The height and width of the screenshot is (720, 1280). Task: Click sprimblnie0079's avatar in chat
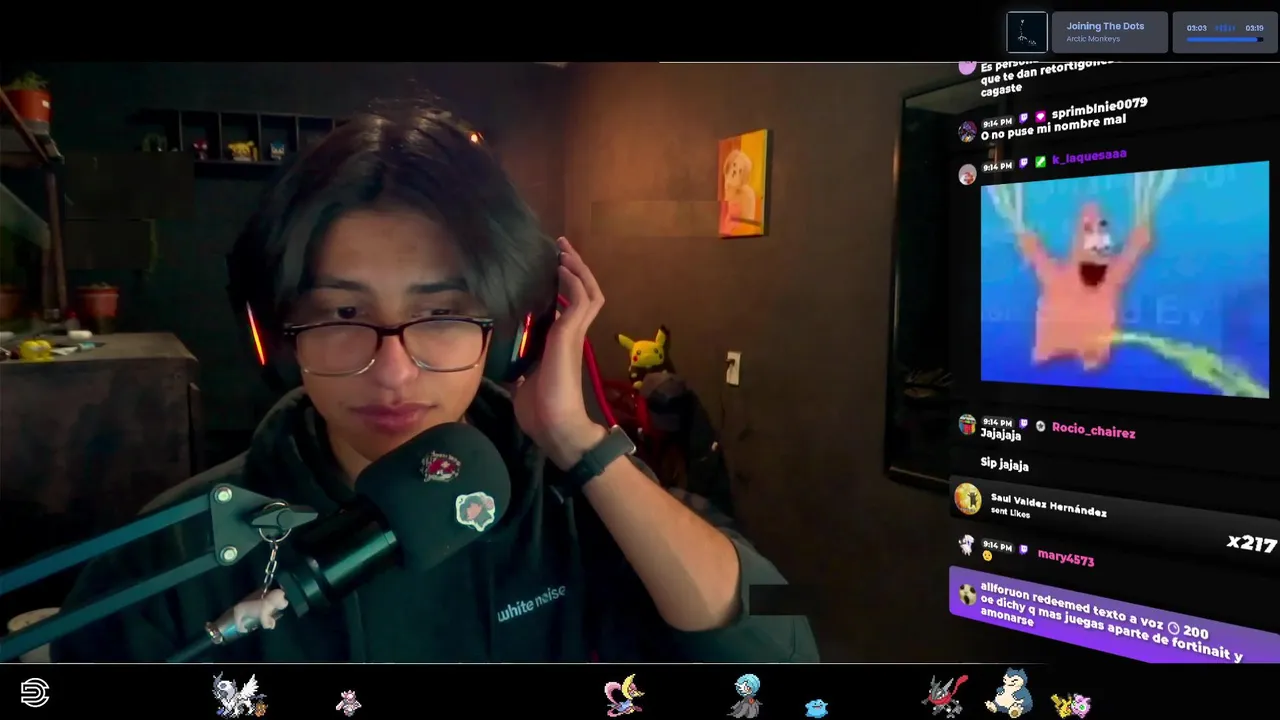[967, 131]
